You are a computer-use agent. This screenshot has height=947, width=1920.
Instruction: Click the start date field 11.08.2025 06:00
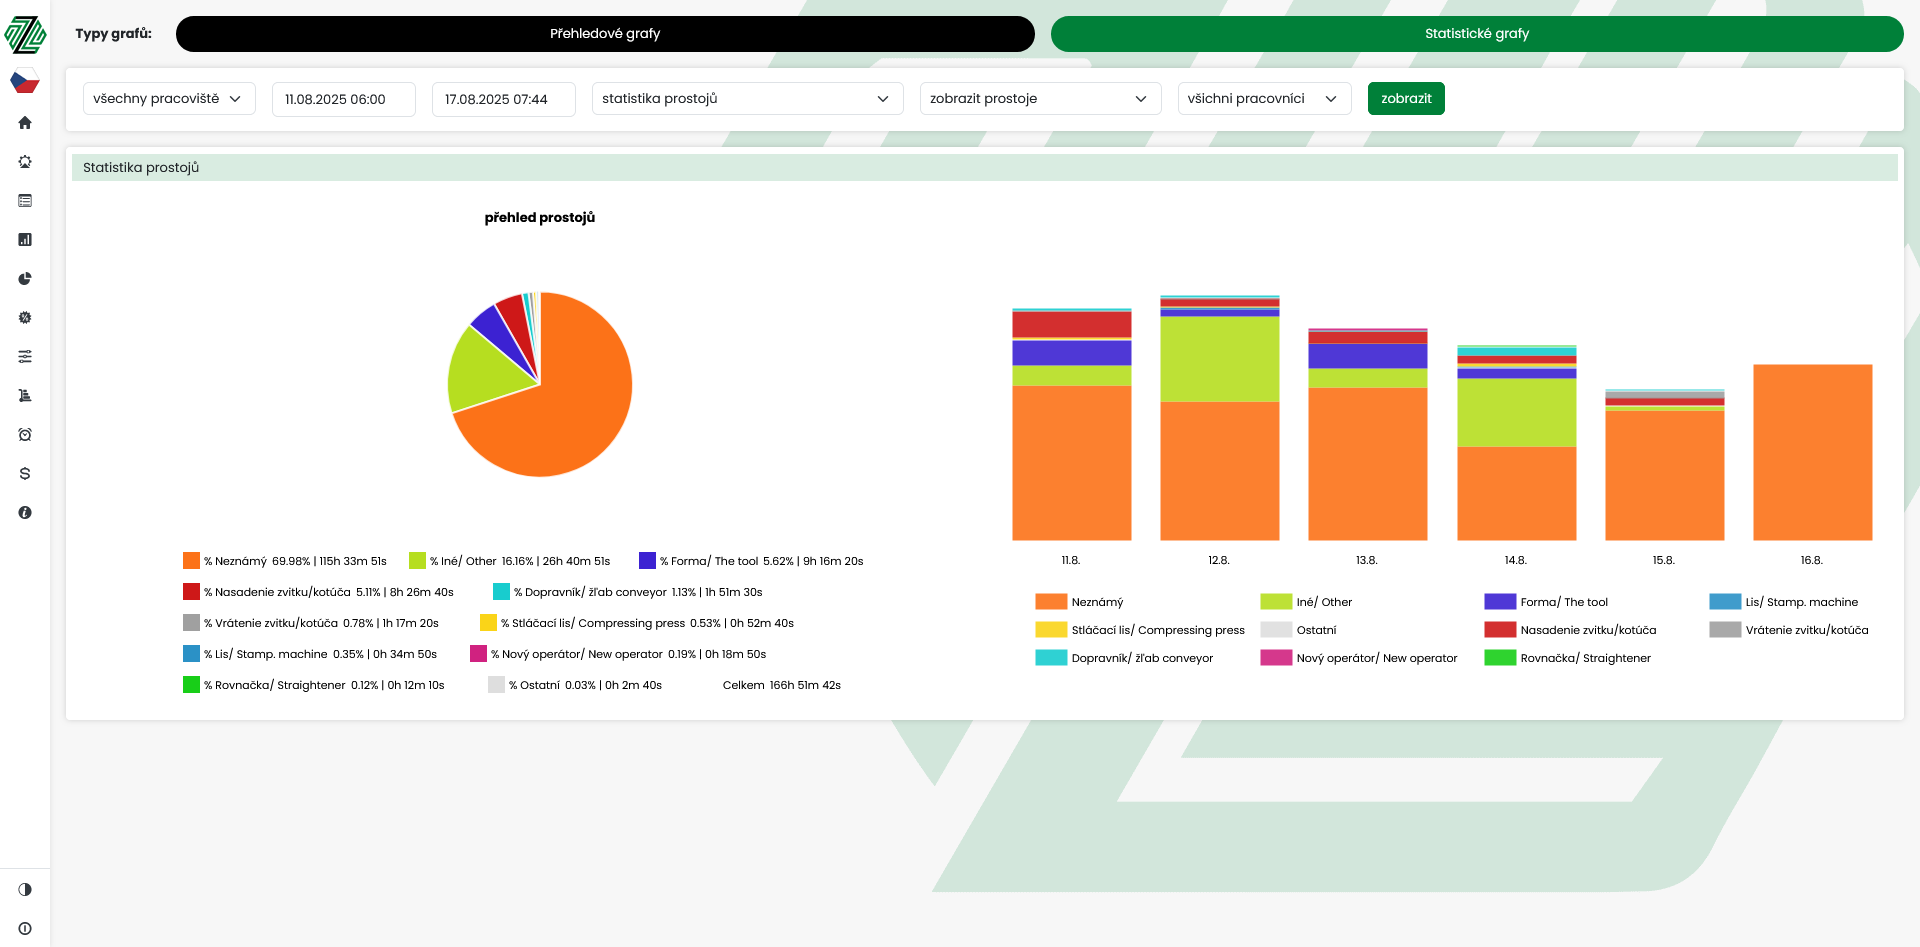[343, 100]
